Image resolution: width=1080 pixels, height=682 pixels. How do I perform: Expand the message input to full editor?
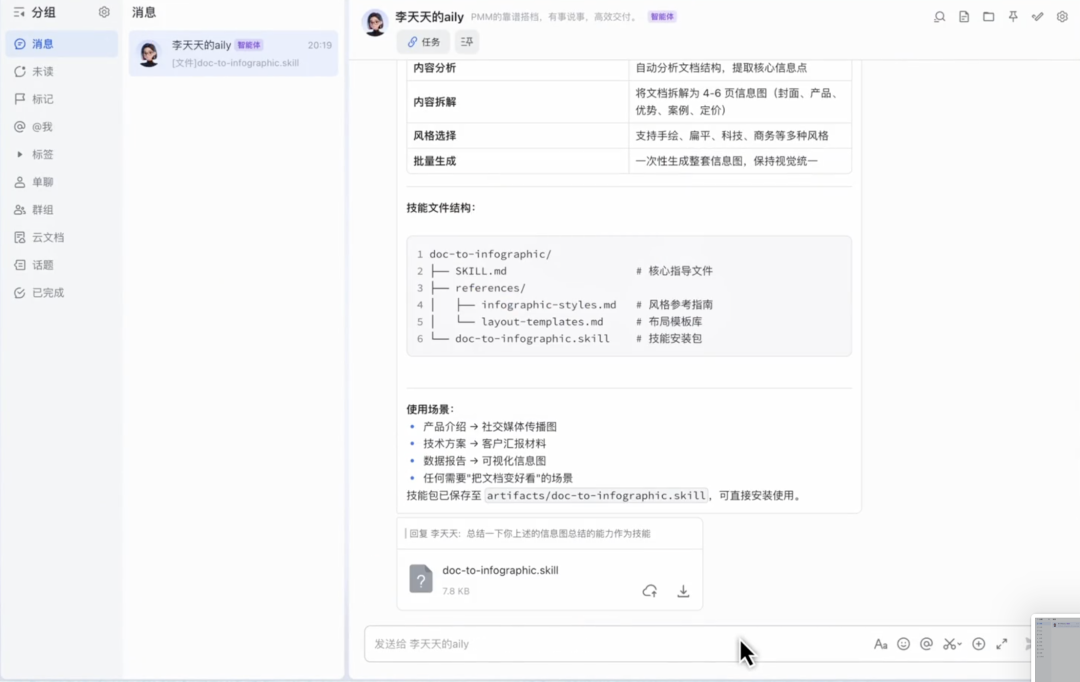[x=1001, y=644]
